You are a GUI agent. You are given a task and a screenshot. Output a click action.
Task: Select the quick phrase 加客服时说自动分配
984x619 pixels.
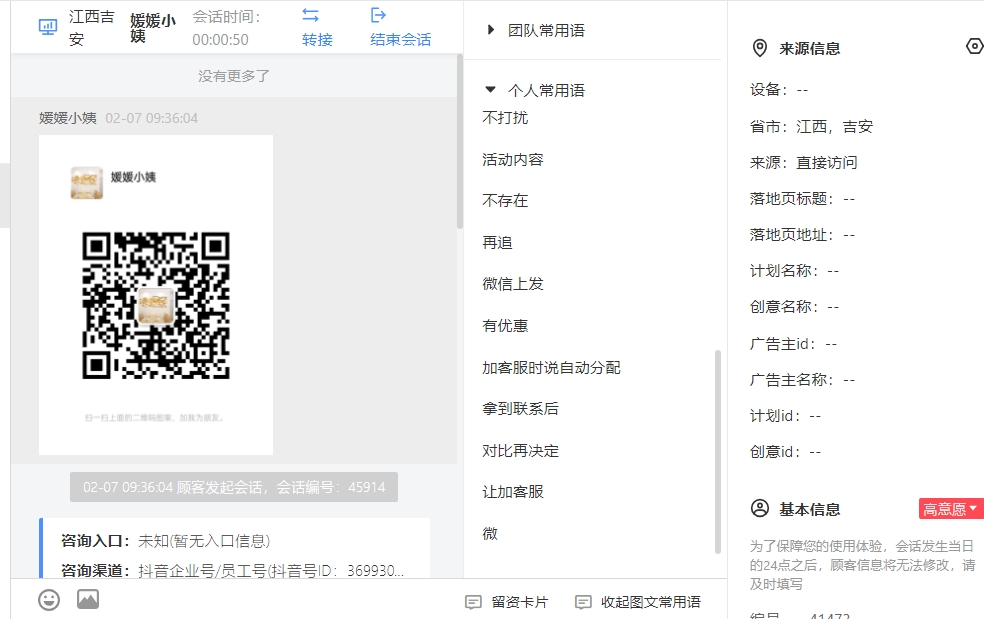(x=552, y=367)
